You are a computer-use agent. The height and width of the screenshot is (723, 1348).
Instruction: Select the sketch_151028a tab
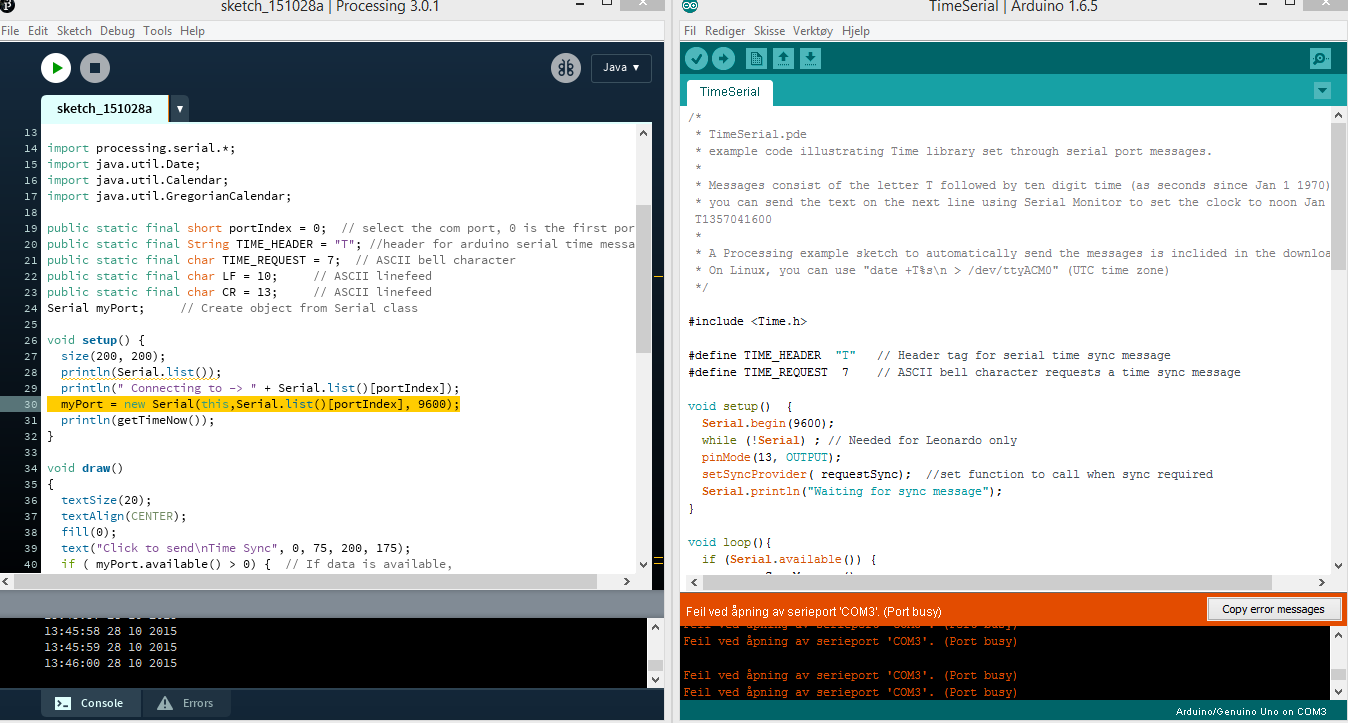point(105,108)
